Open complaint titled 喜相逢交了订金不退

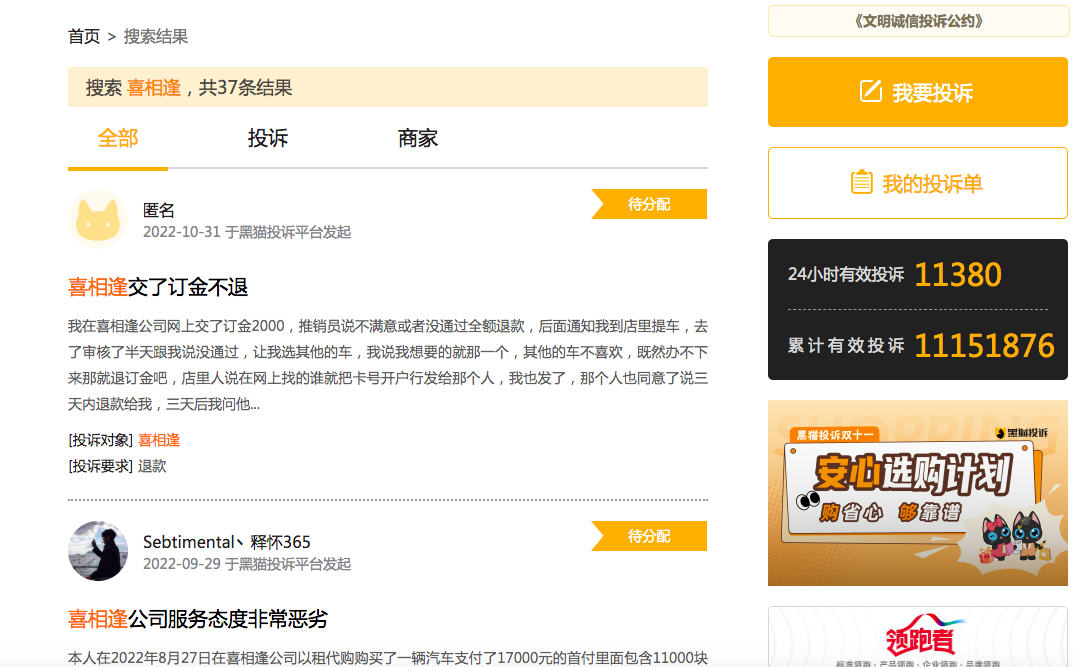(x=158, y=287)
